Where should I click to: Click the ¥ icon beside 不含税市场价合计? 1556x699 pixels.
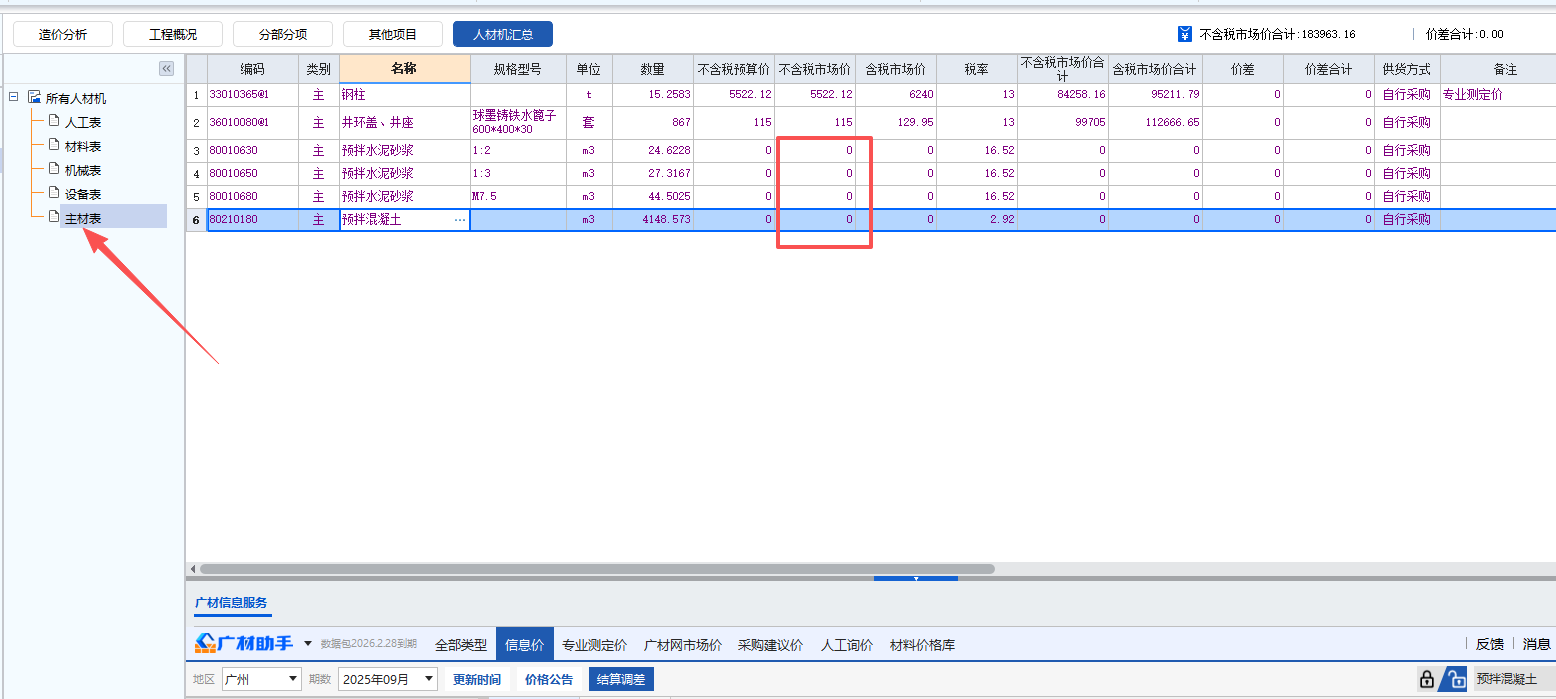coord(1186,32)
